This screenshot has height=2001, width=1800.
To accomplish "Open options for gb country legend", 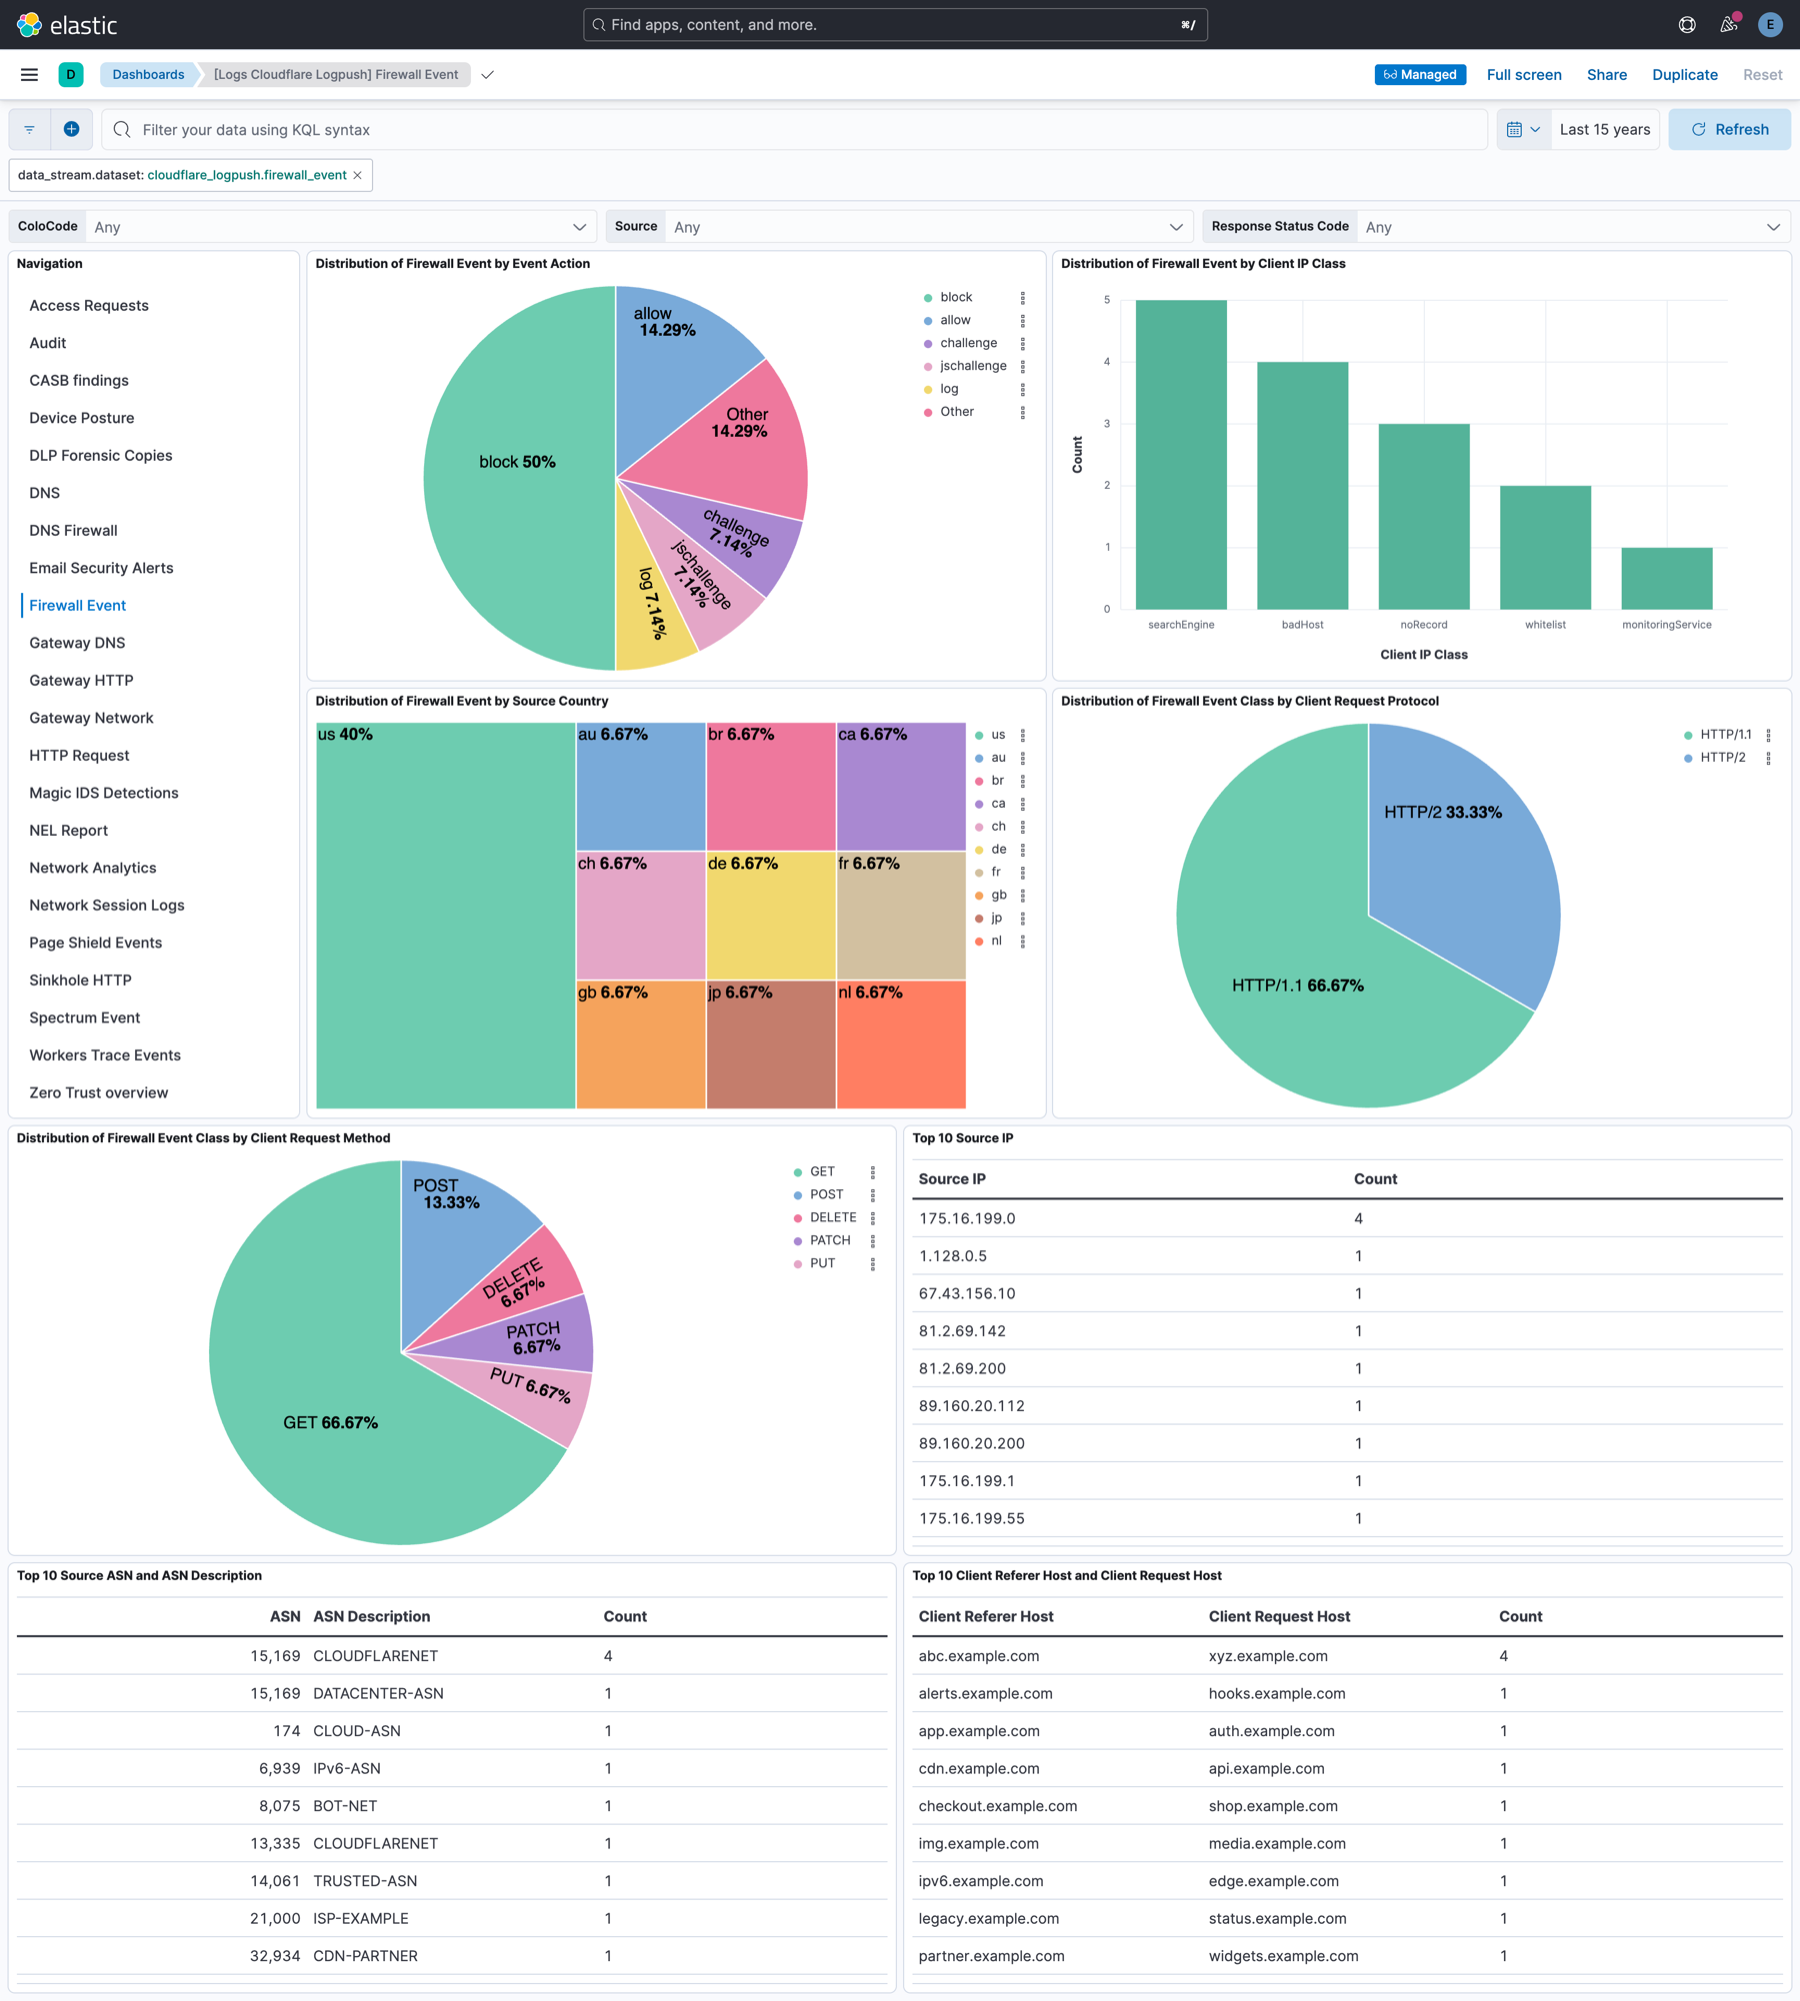I will pyautogui.click(x=1022, y=897).
